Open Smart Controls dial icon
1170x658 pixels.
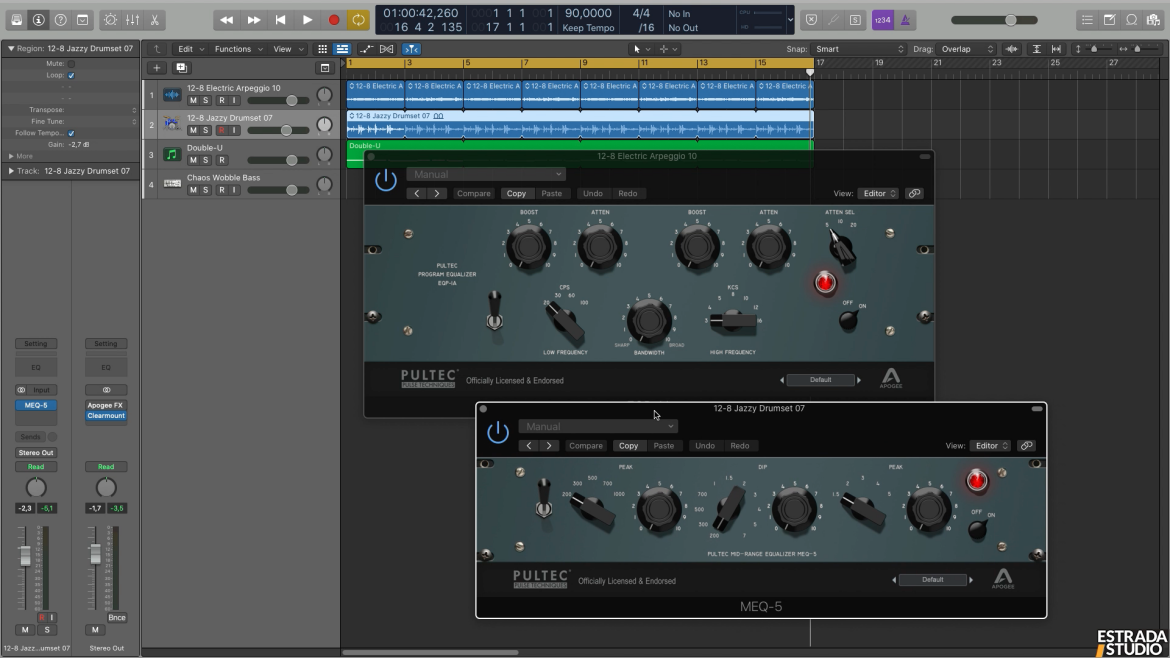pos(110,20)
